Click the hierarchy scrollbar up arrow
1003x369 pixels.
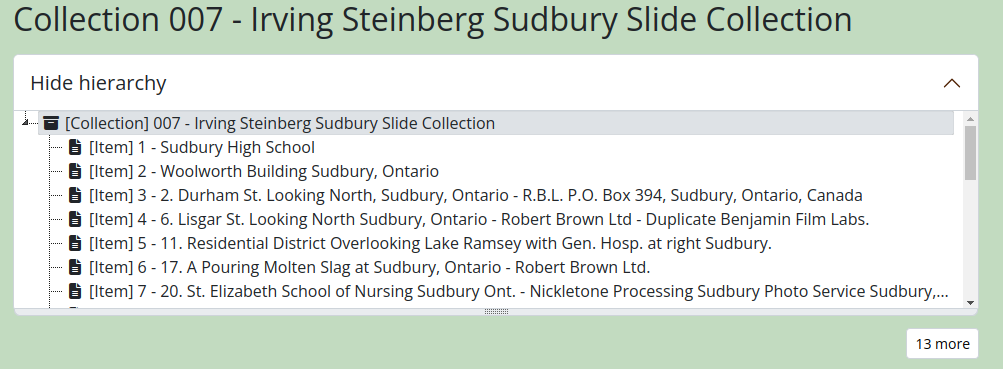tap(970, 119)
